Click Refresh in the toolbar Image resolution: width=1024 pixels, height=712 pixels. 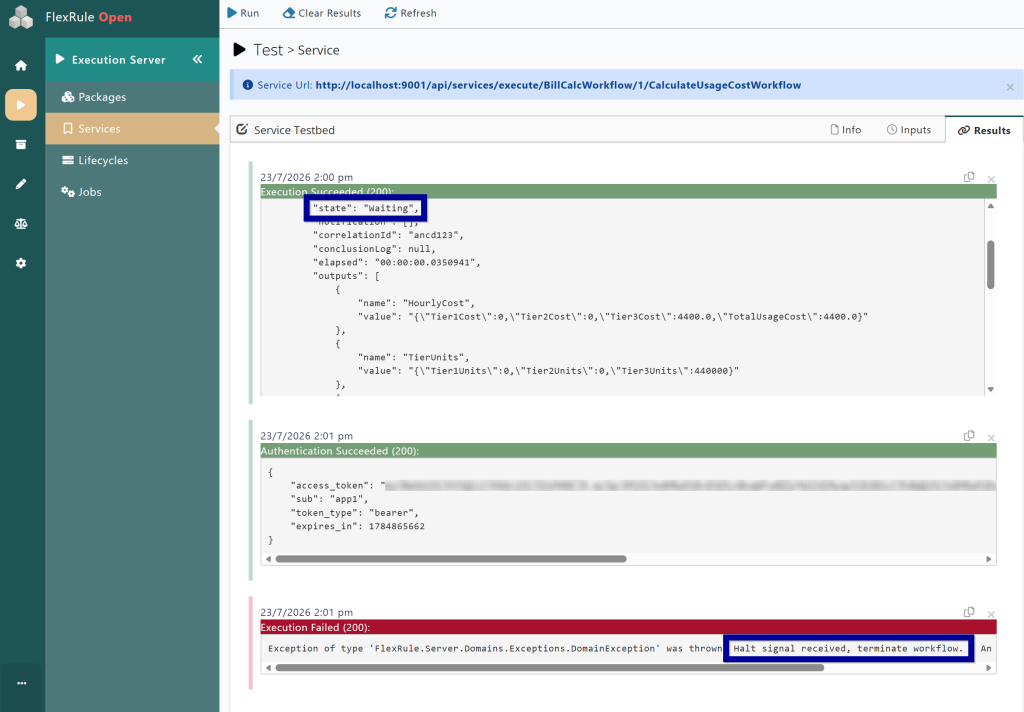[410, 13]
